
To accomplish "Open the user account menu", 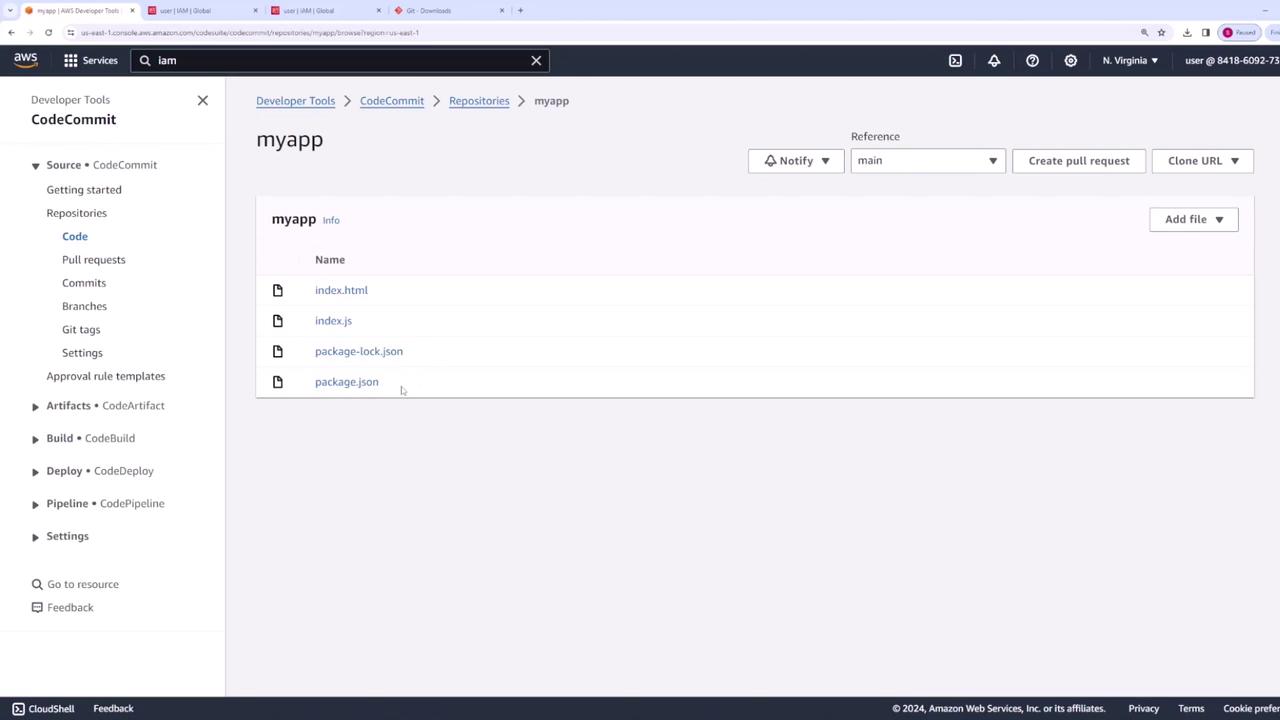I will tap(1232, 60).
